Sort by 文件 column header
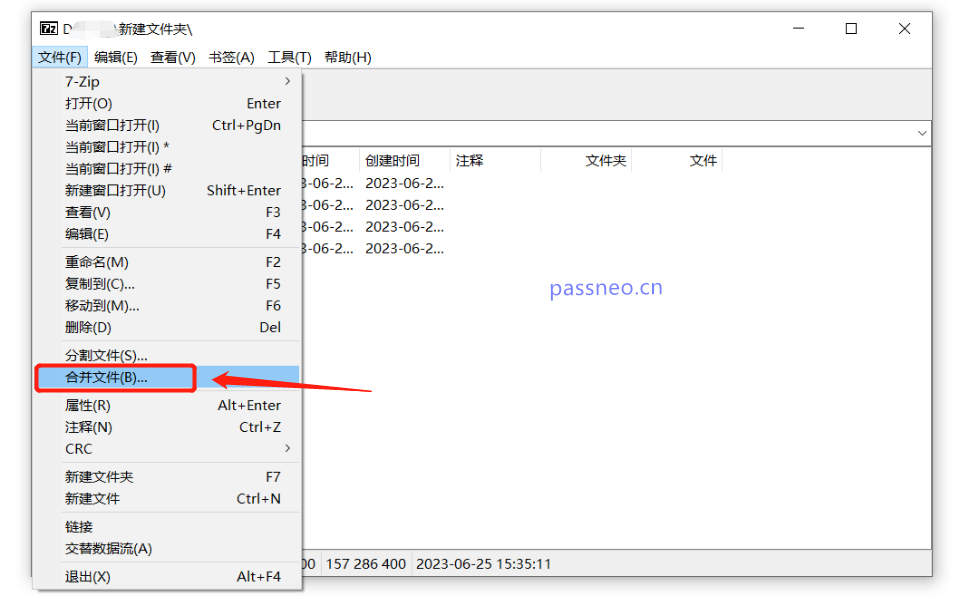The height and width of the screenshot is (616, 967). point(677,161)
